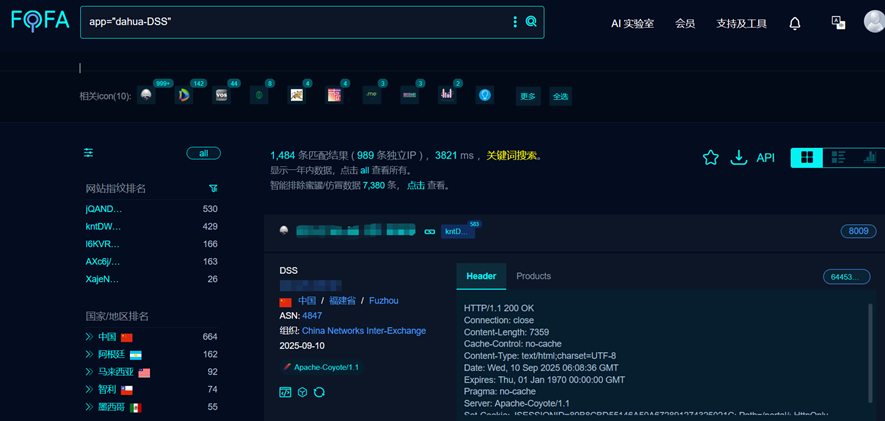Filter by kntDW... fingerprint entry
This screenshot has height=421, width=885.
[103, 226]
